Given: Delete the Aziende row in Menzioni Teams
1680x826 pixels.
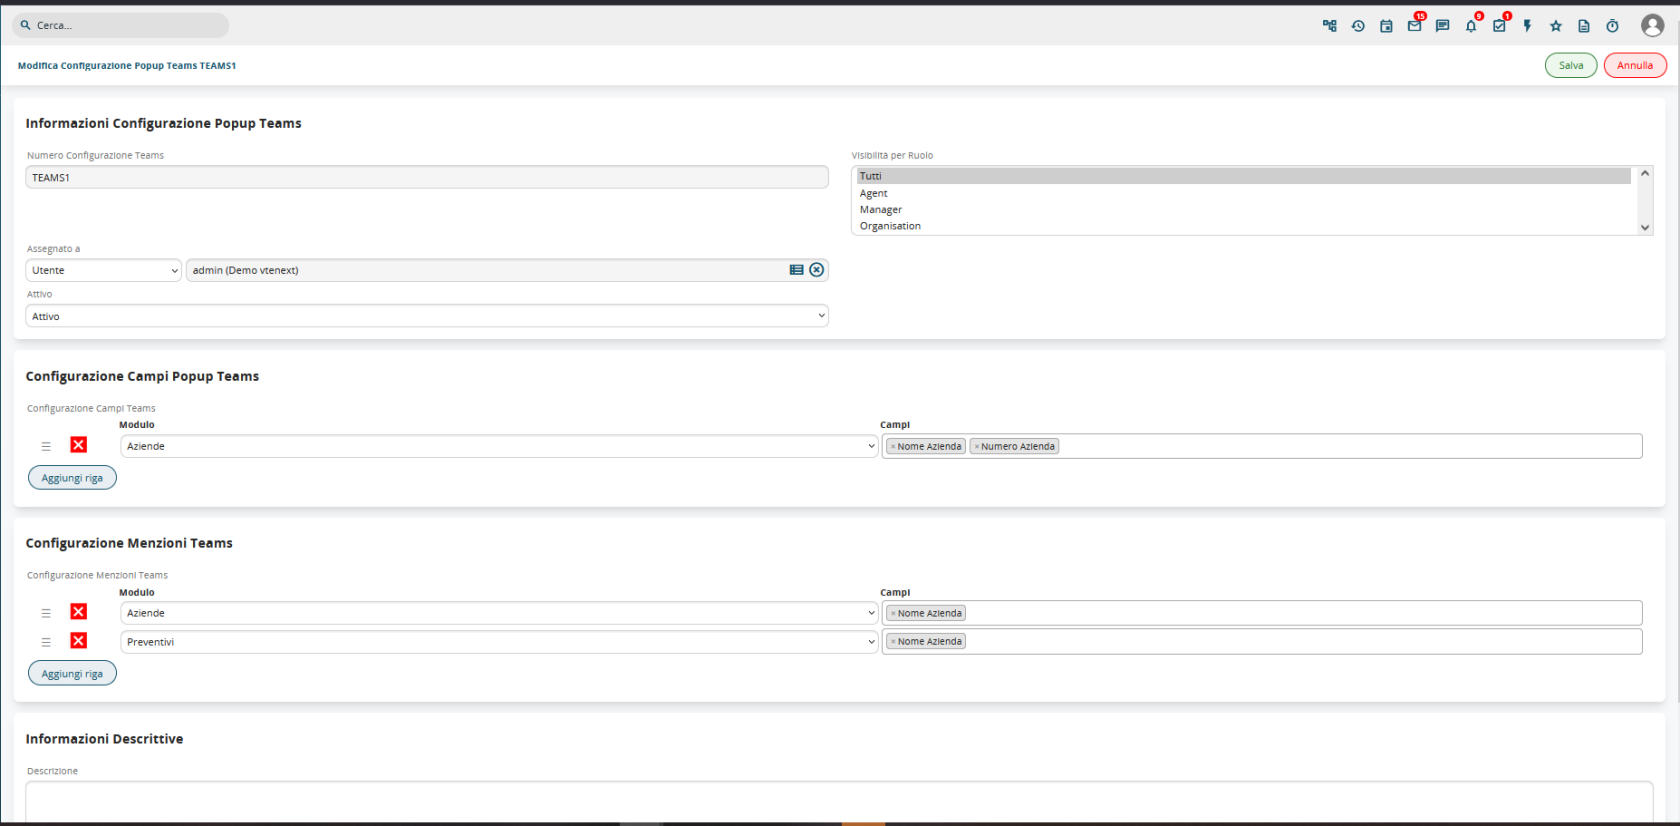Looking at the screenshot, I should point(79,612).
